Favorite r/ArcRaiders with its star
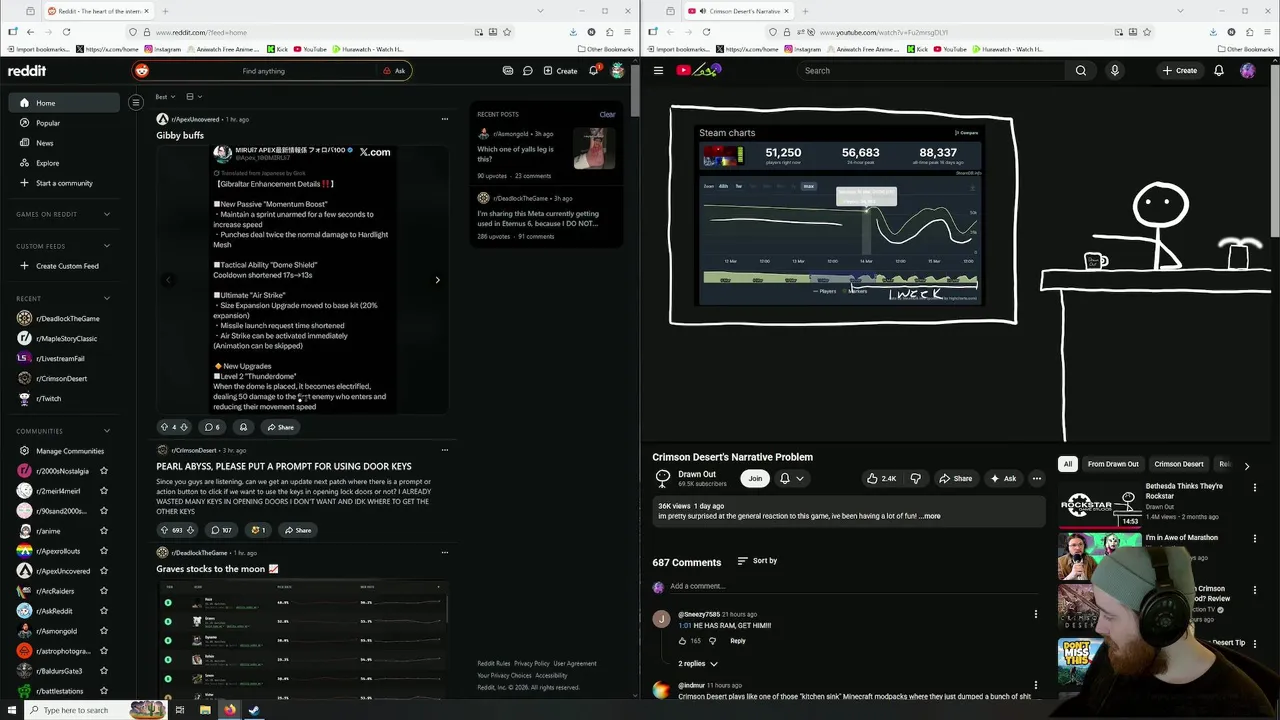The height and width of the screenshot is (720, 1280). (x=104, y=591)
